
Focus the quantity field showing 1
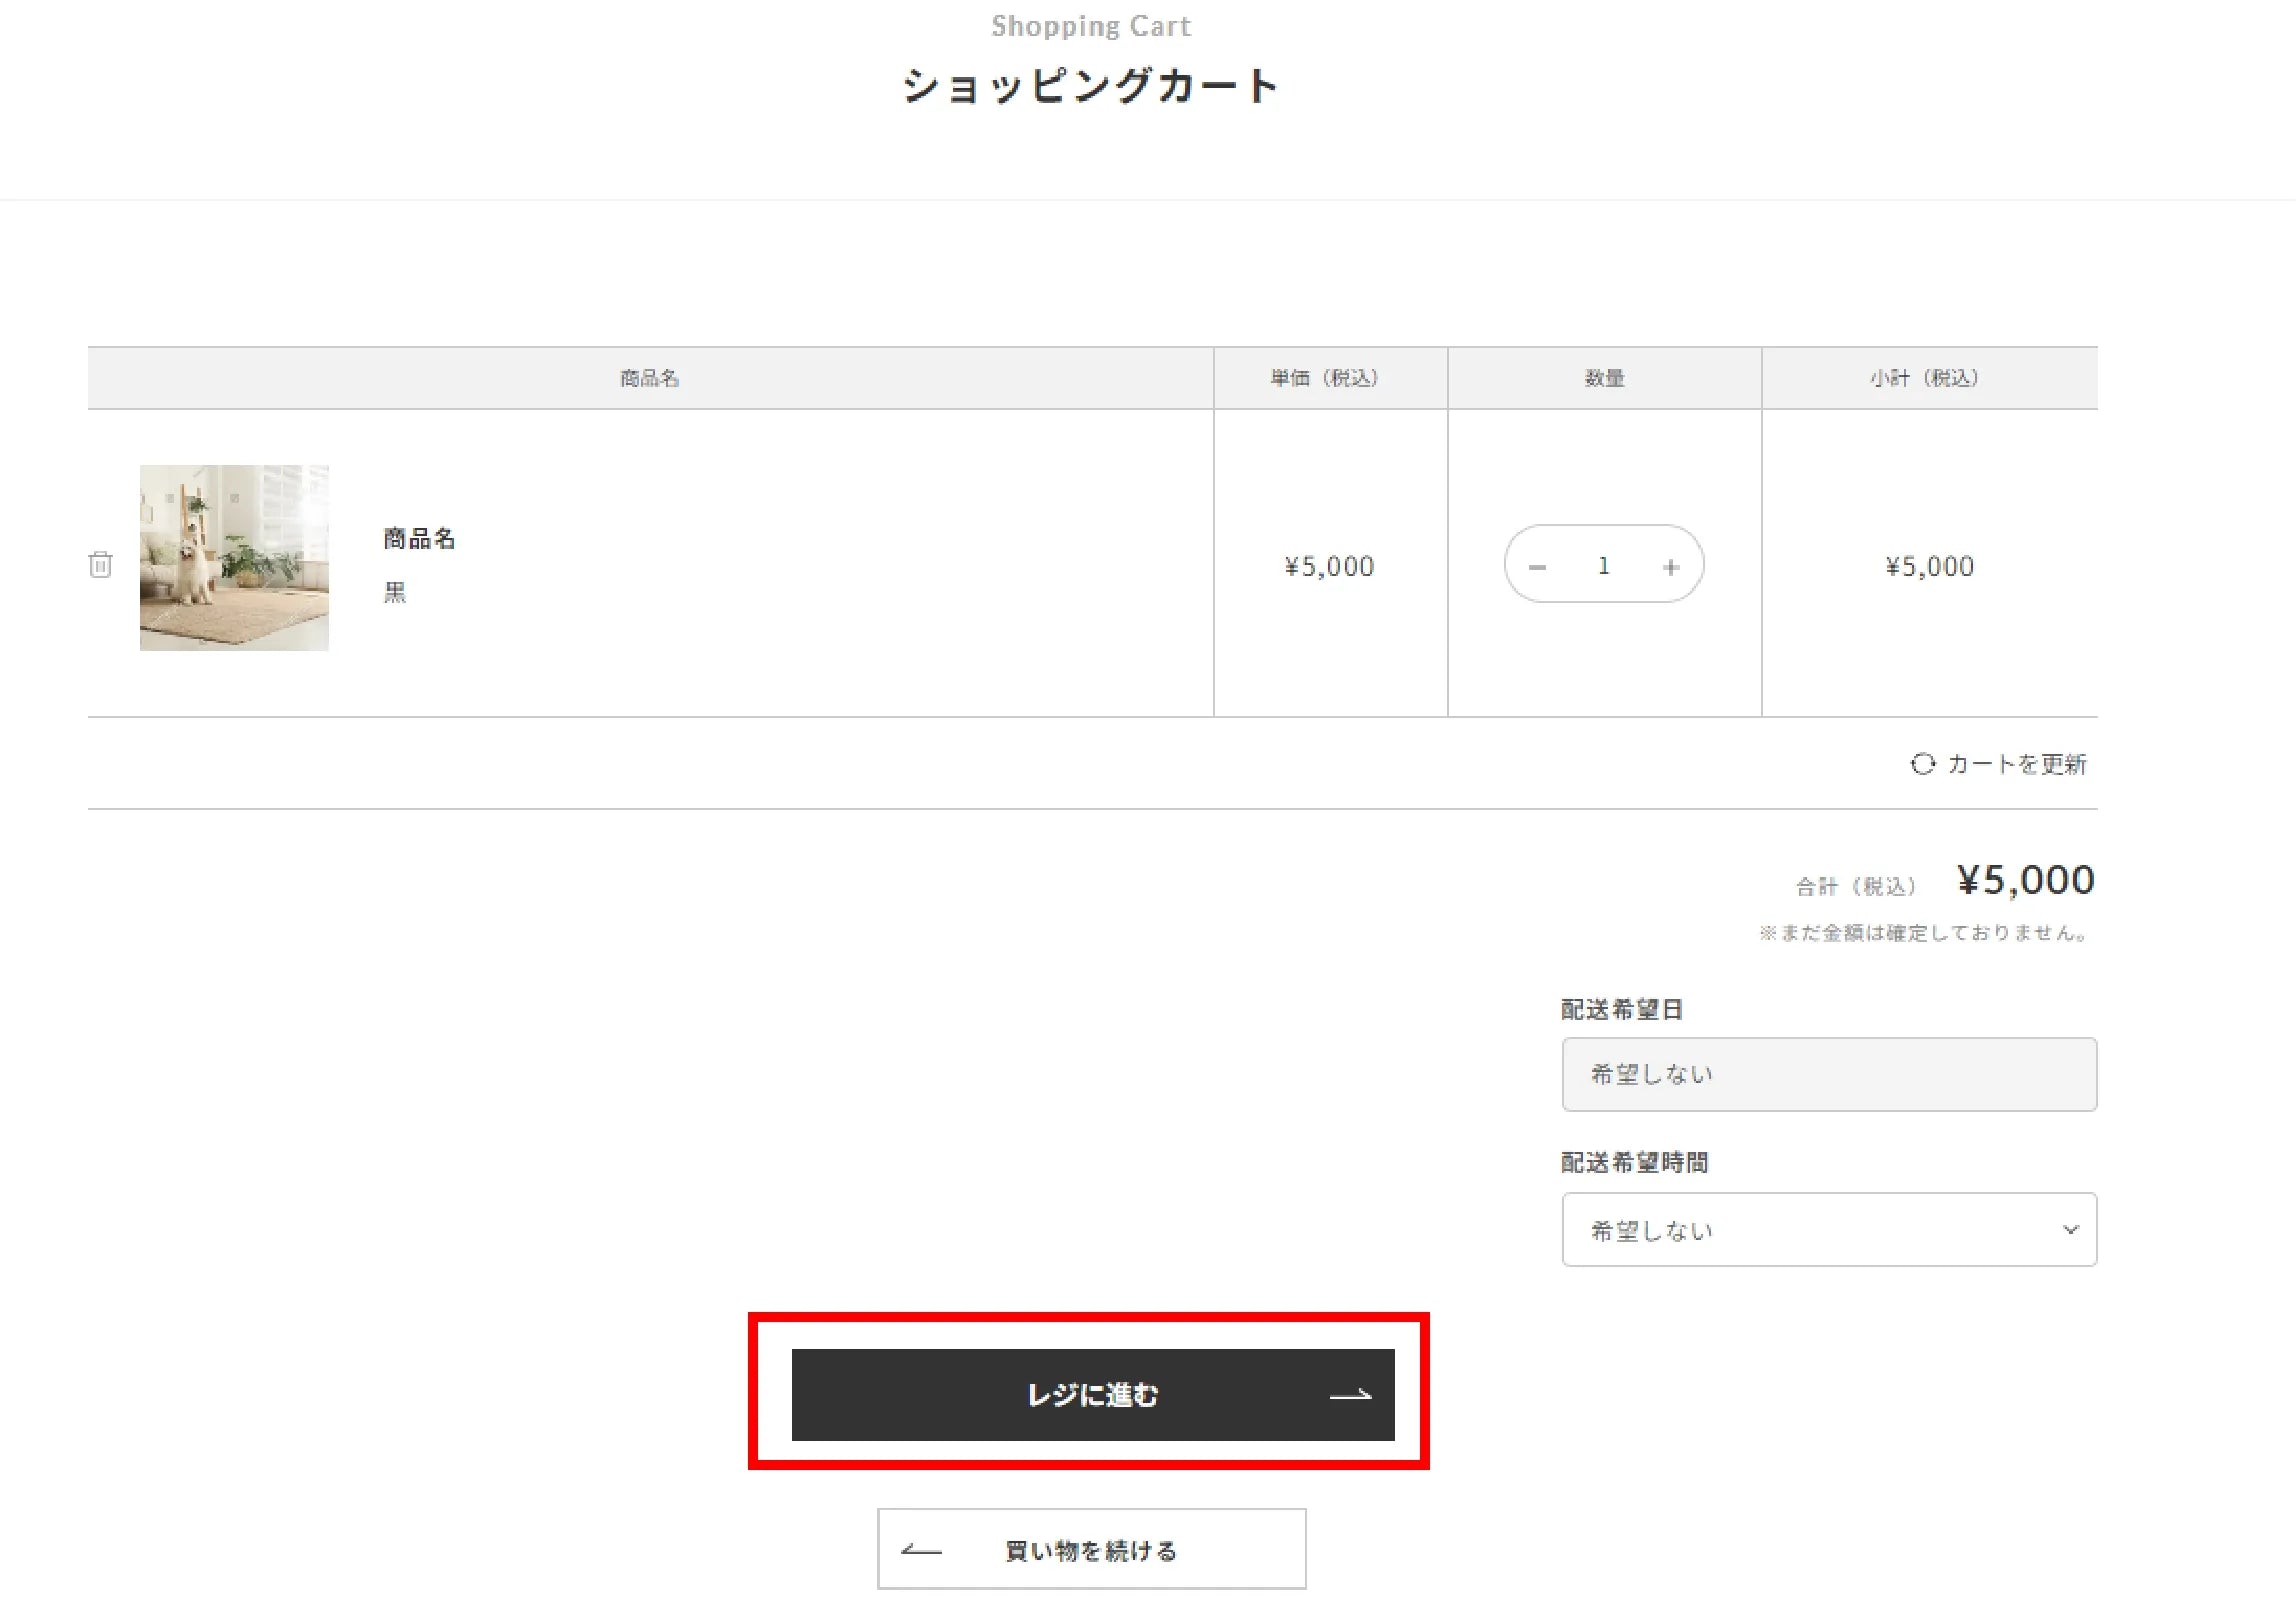click(1604, 566)
